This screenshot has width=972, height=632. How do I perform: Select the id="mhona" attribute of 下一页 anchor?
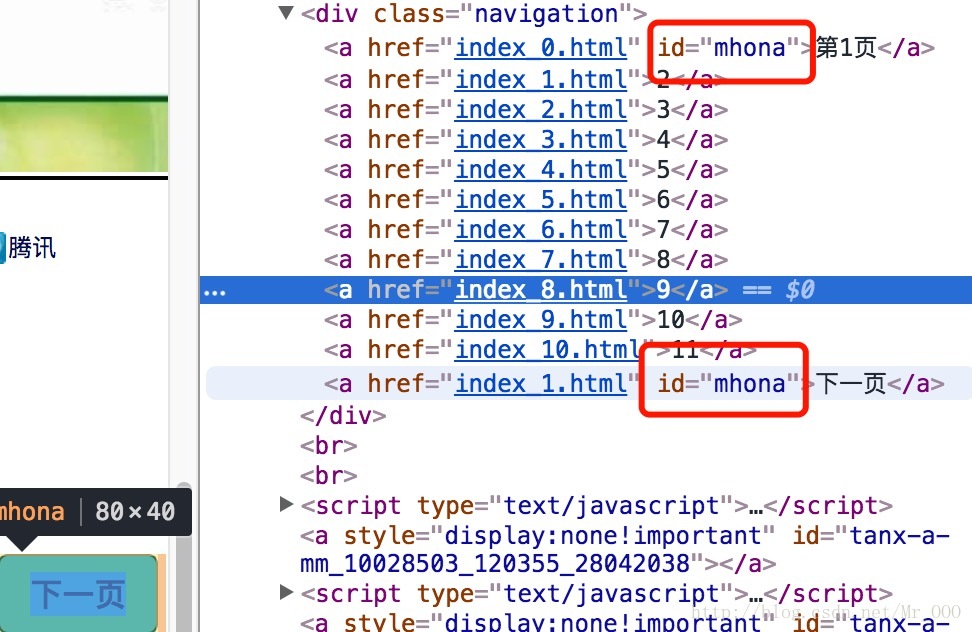pyautogui.click(x=728, y=384)
